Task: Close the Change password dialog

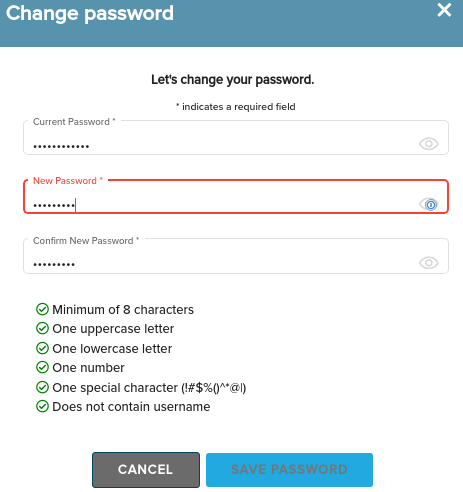Action: pos(444,10)
